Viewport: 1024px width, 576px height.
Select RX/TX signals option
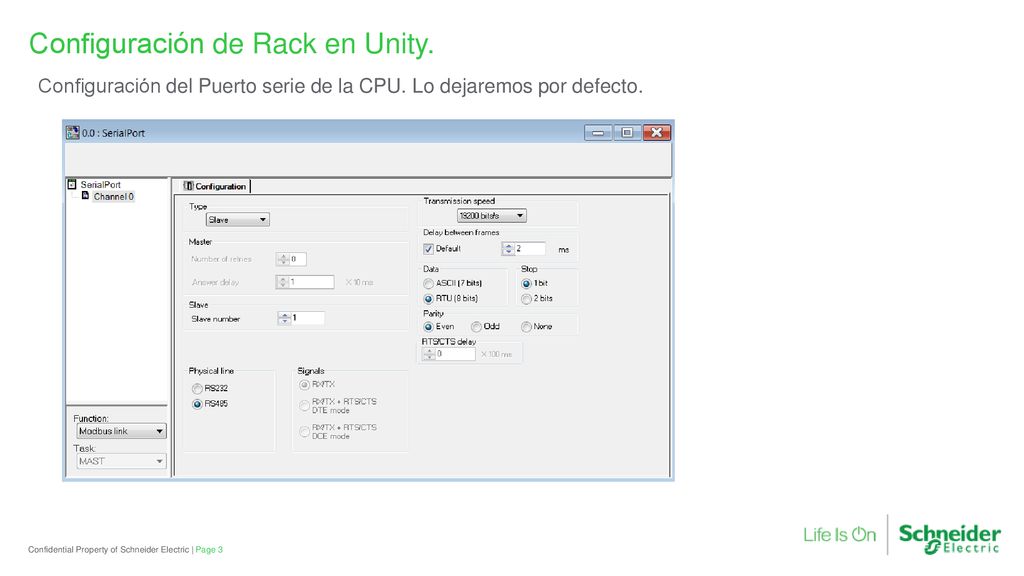click(304, 385)
